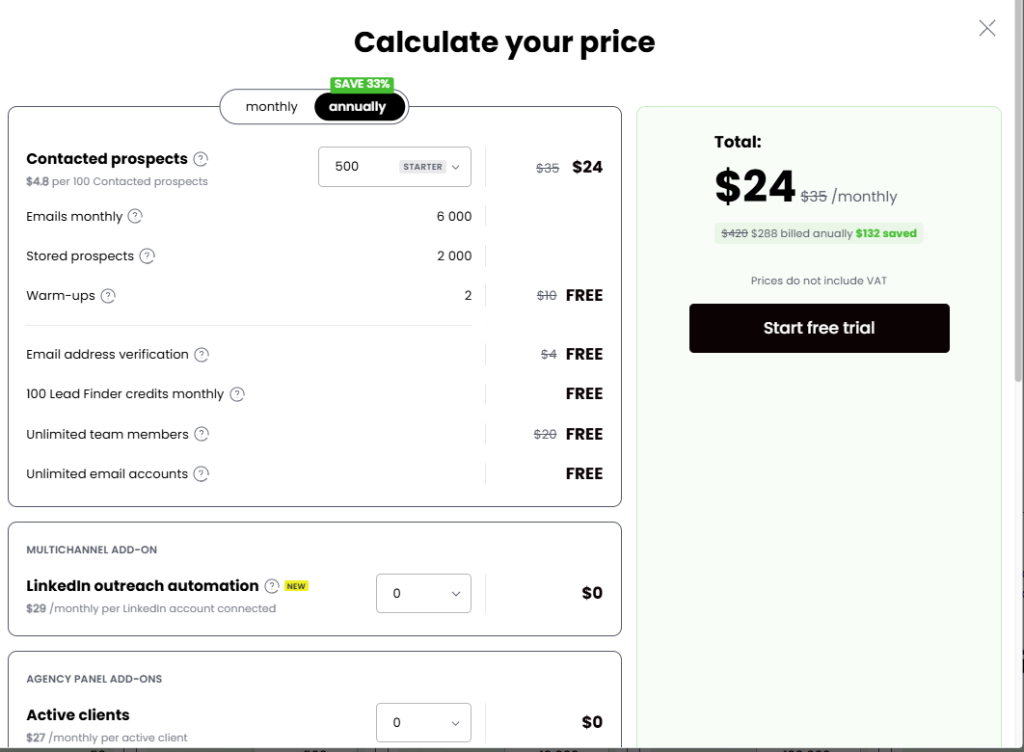Open the Stored prospects info icon
1024x752 pixels.
[148, 256]
